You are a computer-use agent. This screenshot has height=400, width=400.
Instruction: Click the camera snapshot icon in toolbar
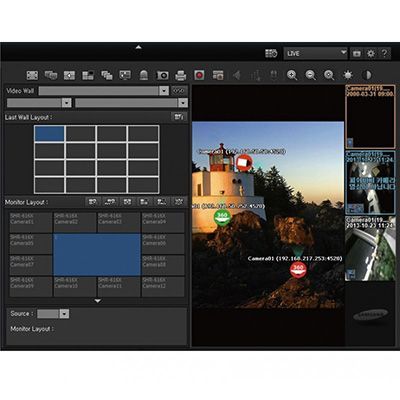coord(162,75)
